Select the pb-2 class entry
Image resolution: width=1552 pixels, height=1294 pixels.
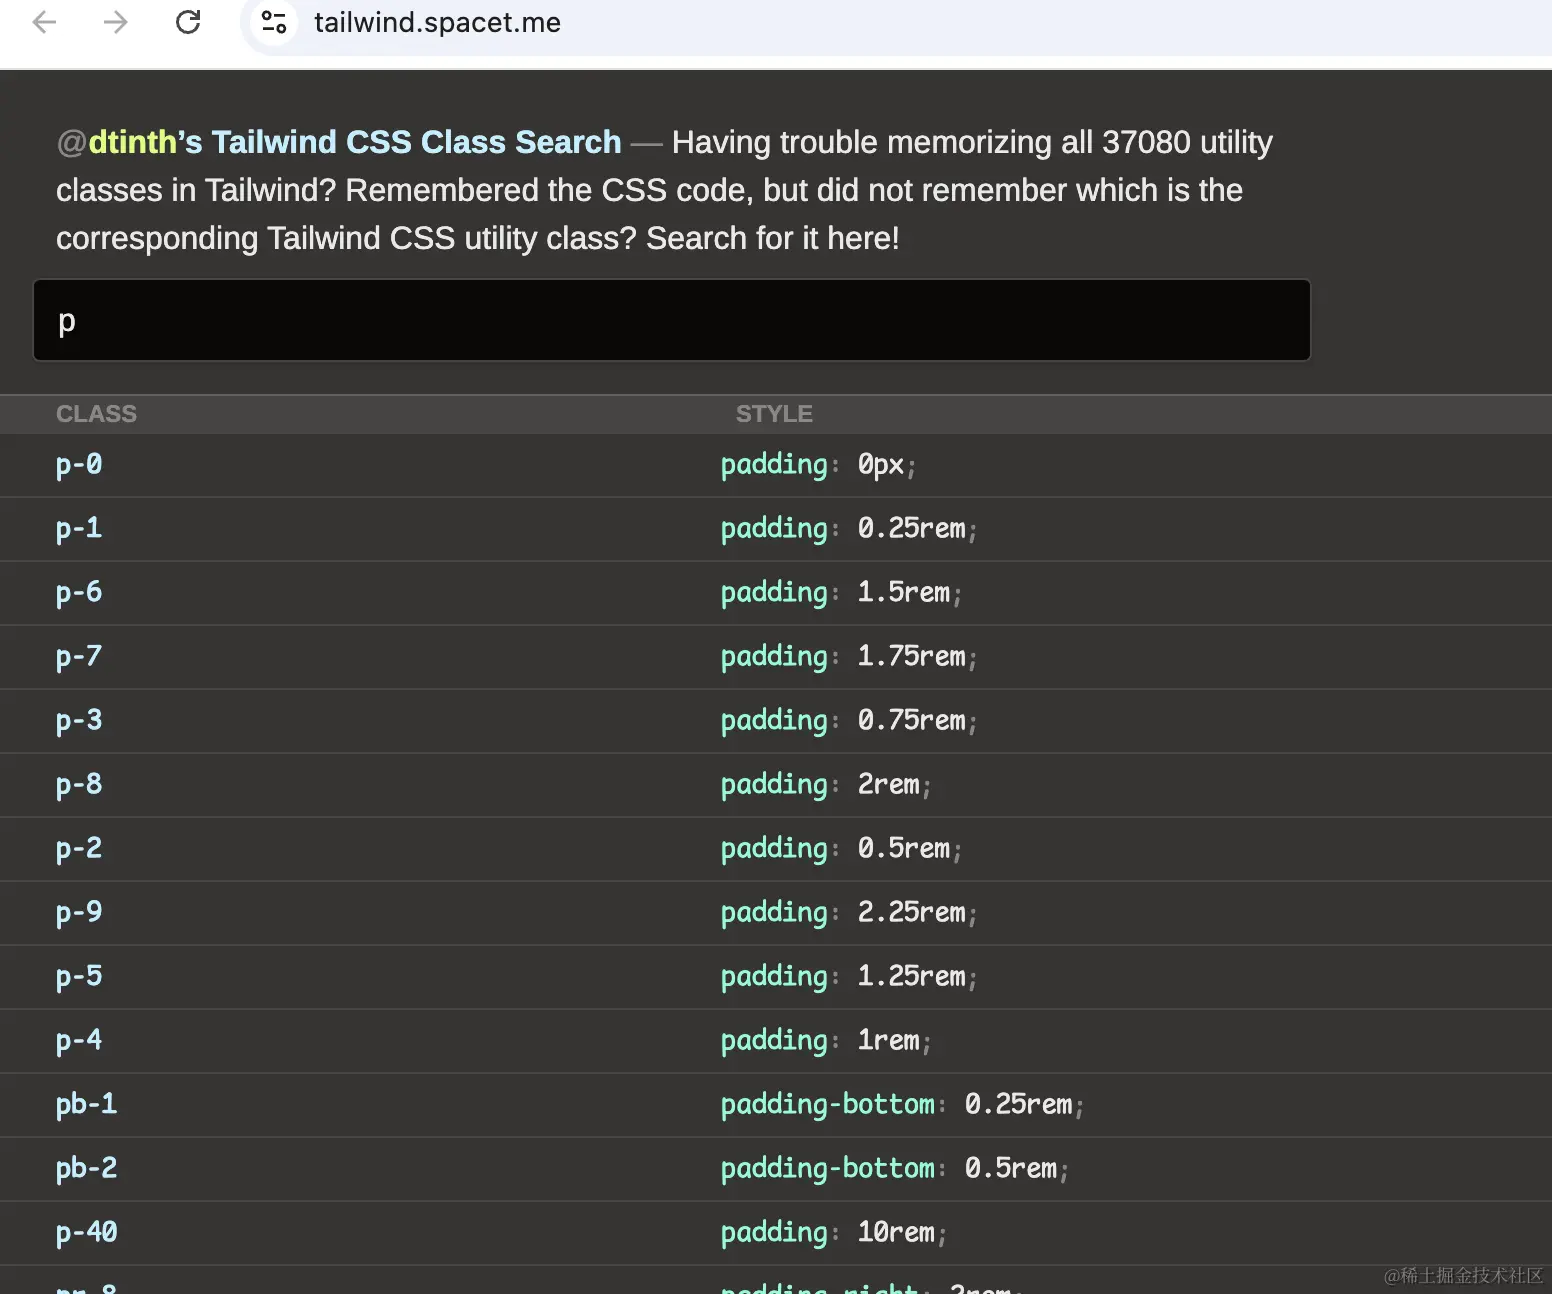(x=86, y=1168)
